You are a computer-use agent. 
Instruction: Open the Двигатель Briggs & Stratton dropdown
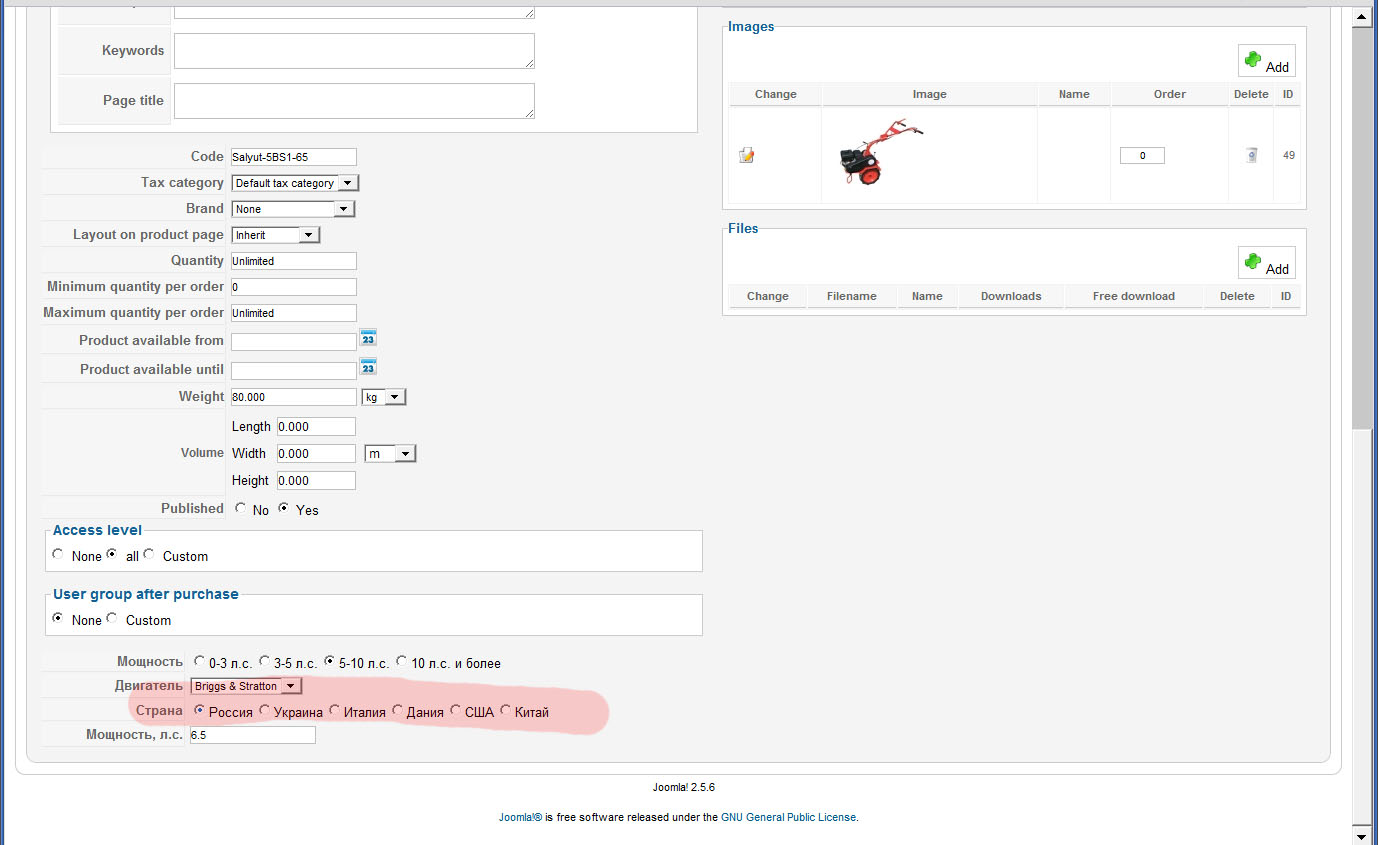[x=246, y=686]
